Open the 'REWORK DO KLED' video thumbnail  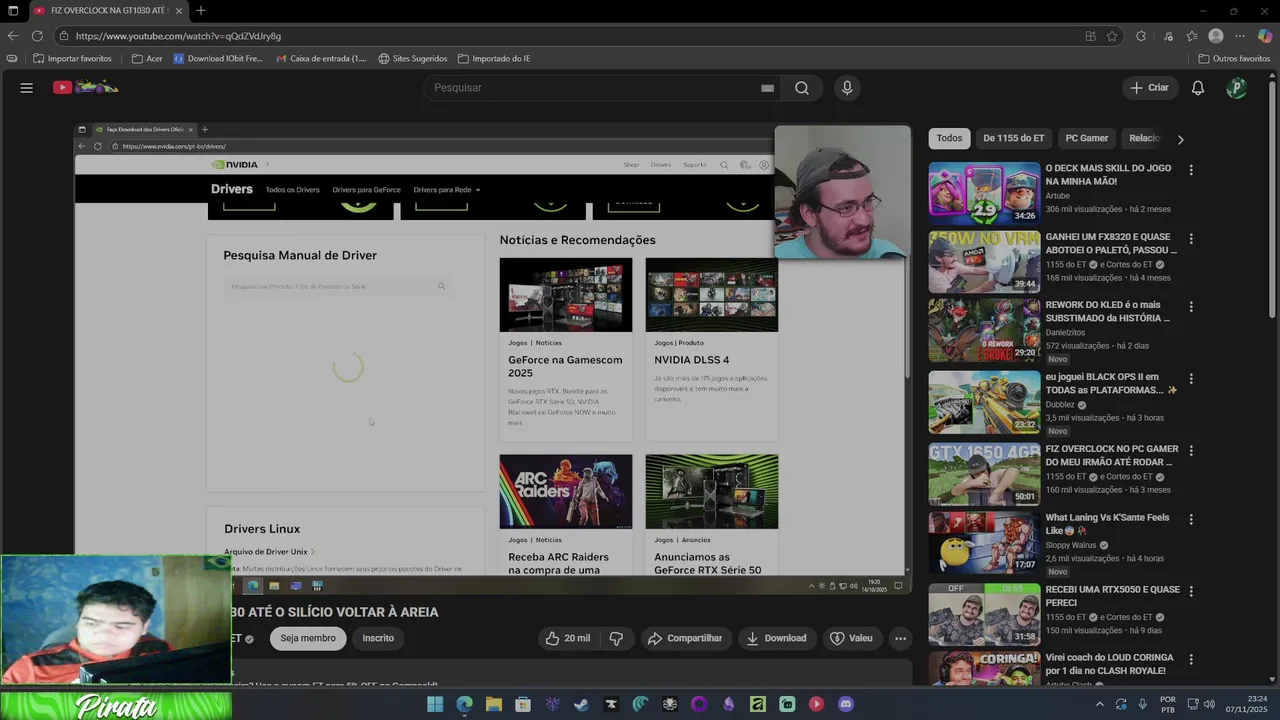(x=984, y=331)
